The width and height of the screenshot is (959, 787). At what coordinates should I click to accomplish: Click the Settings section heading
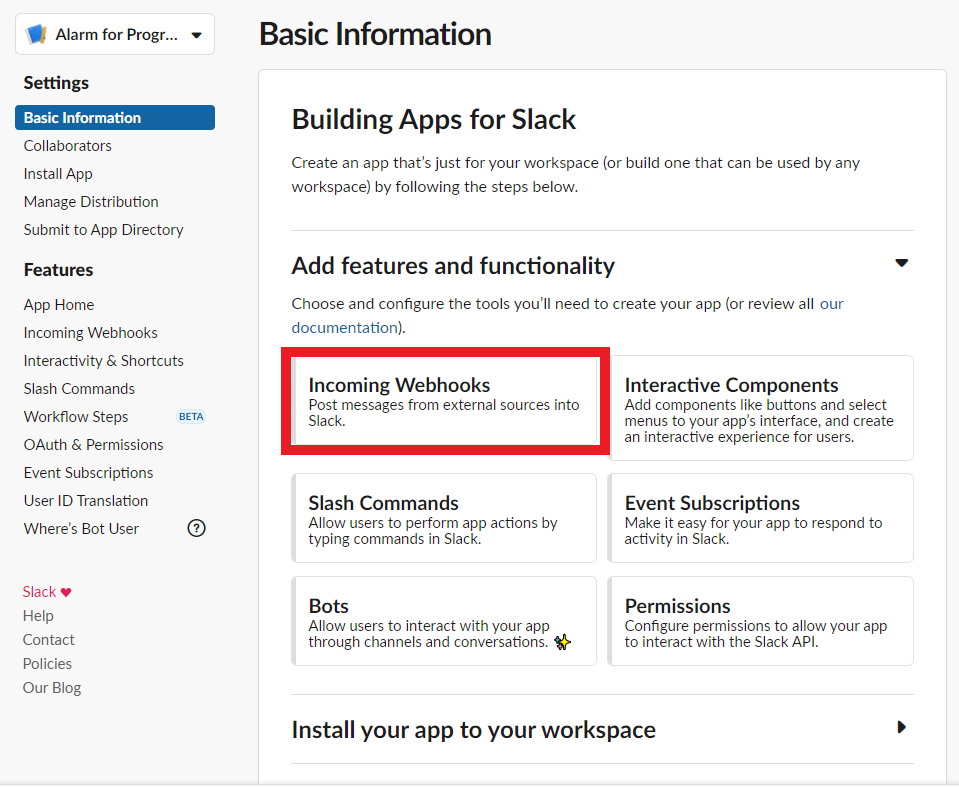pos(56,83)
